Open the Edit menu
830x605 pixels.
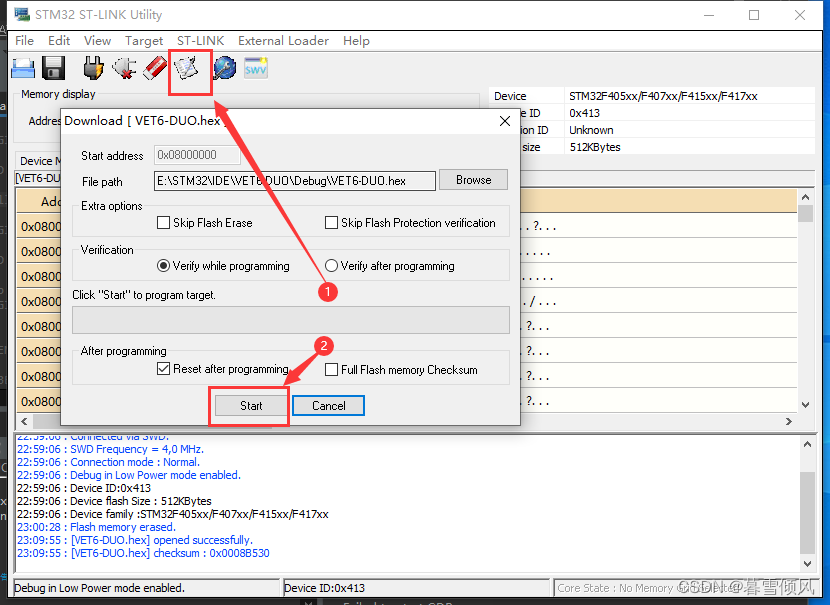pyautogui.click(x=59, y=41)
